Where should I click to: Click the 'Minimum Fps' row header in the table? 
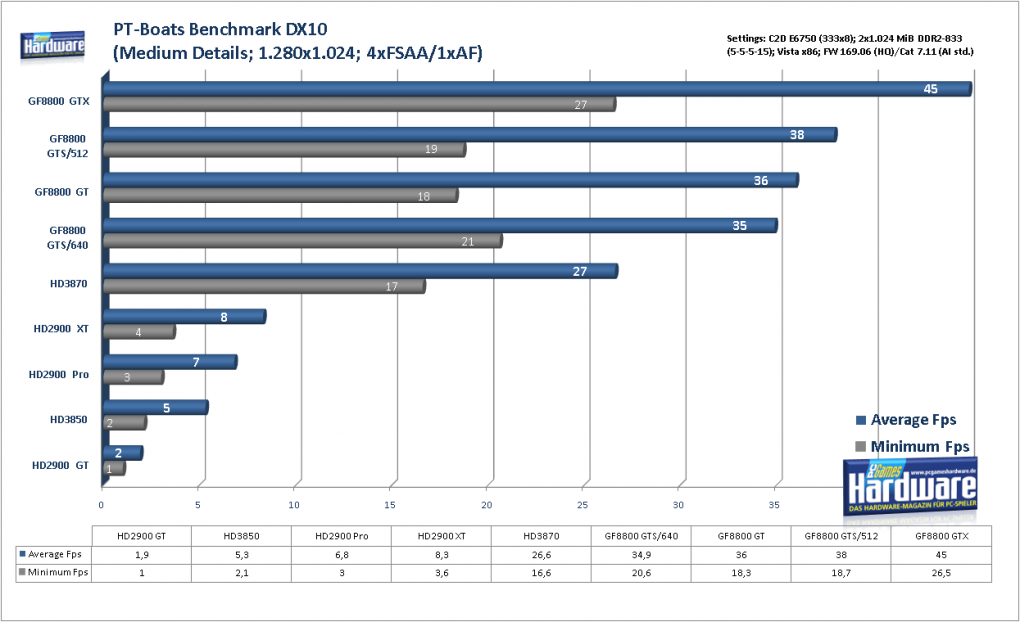click(x=54, y=573)
